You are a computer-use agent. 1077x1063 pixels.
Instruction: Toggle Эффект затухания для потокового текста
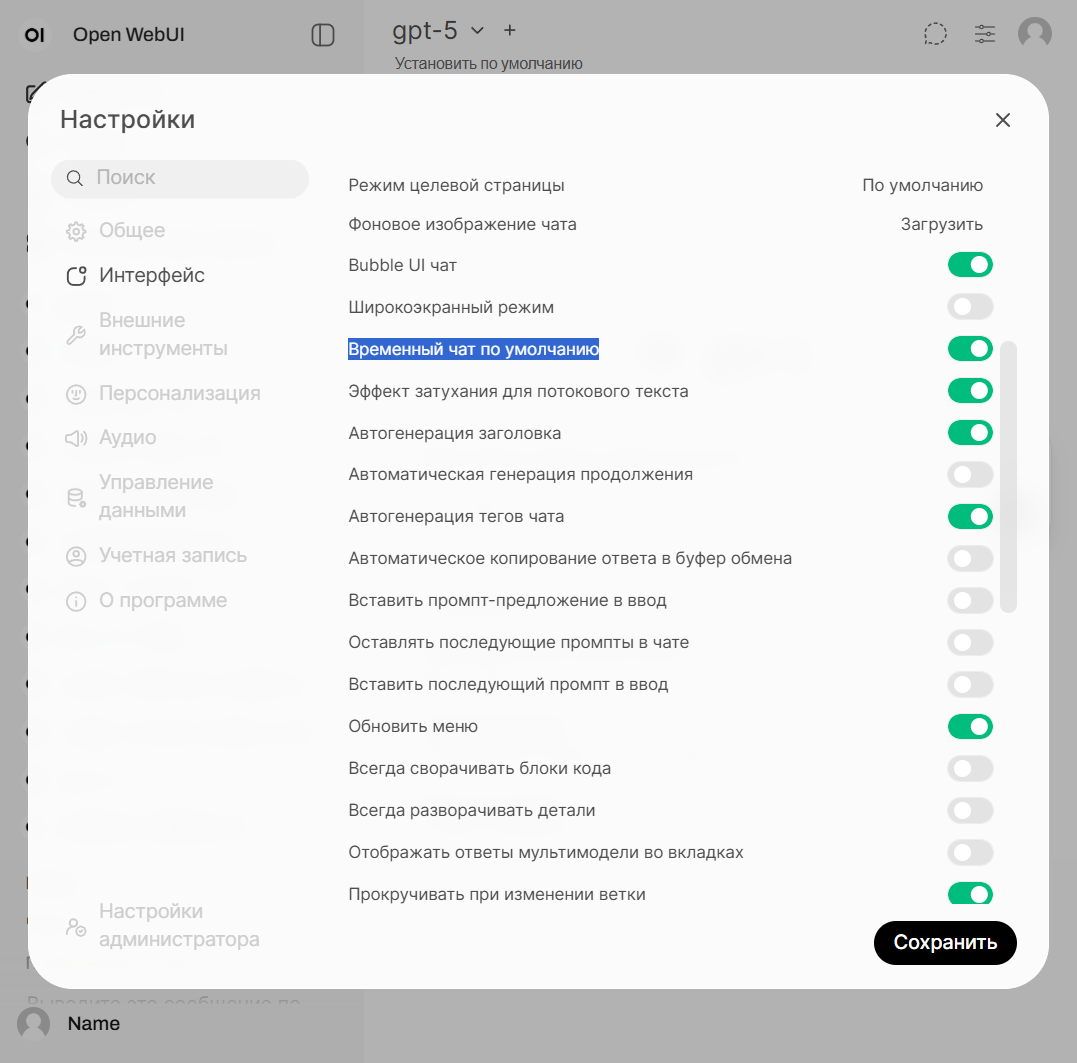pyautogui.click(x=970, y=391)
